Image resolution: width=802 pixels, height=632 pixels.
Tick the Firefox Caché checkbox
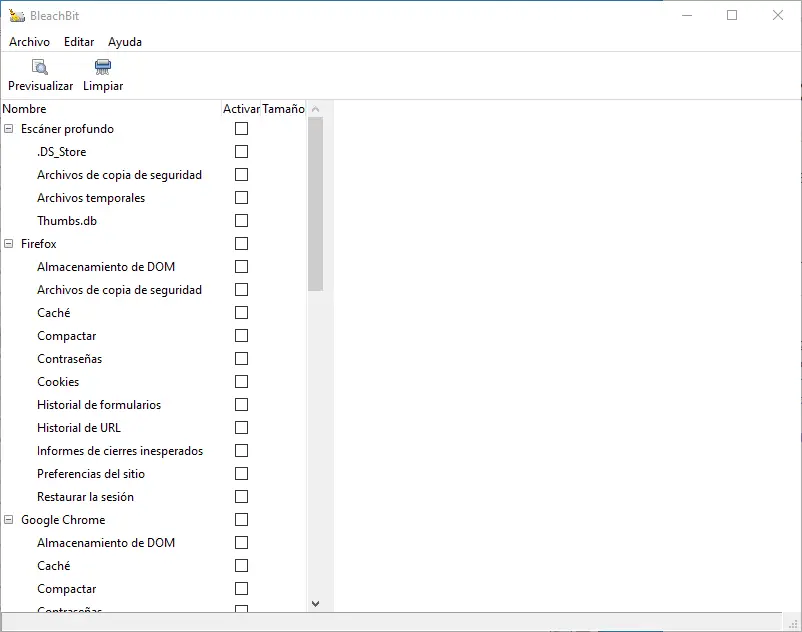click(241, 313)
